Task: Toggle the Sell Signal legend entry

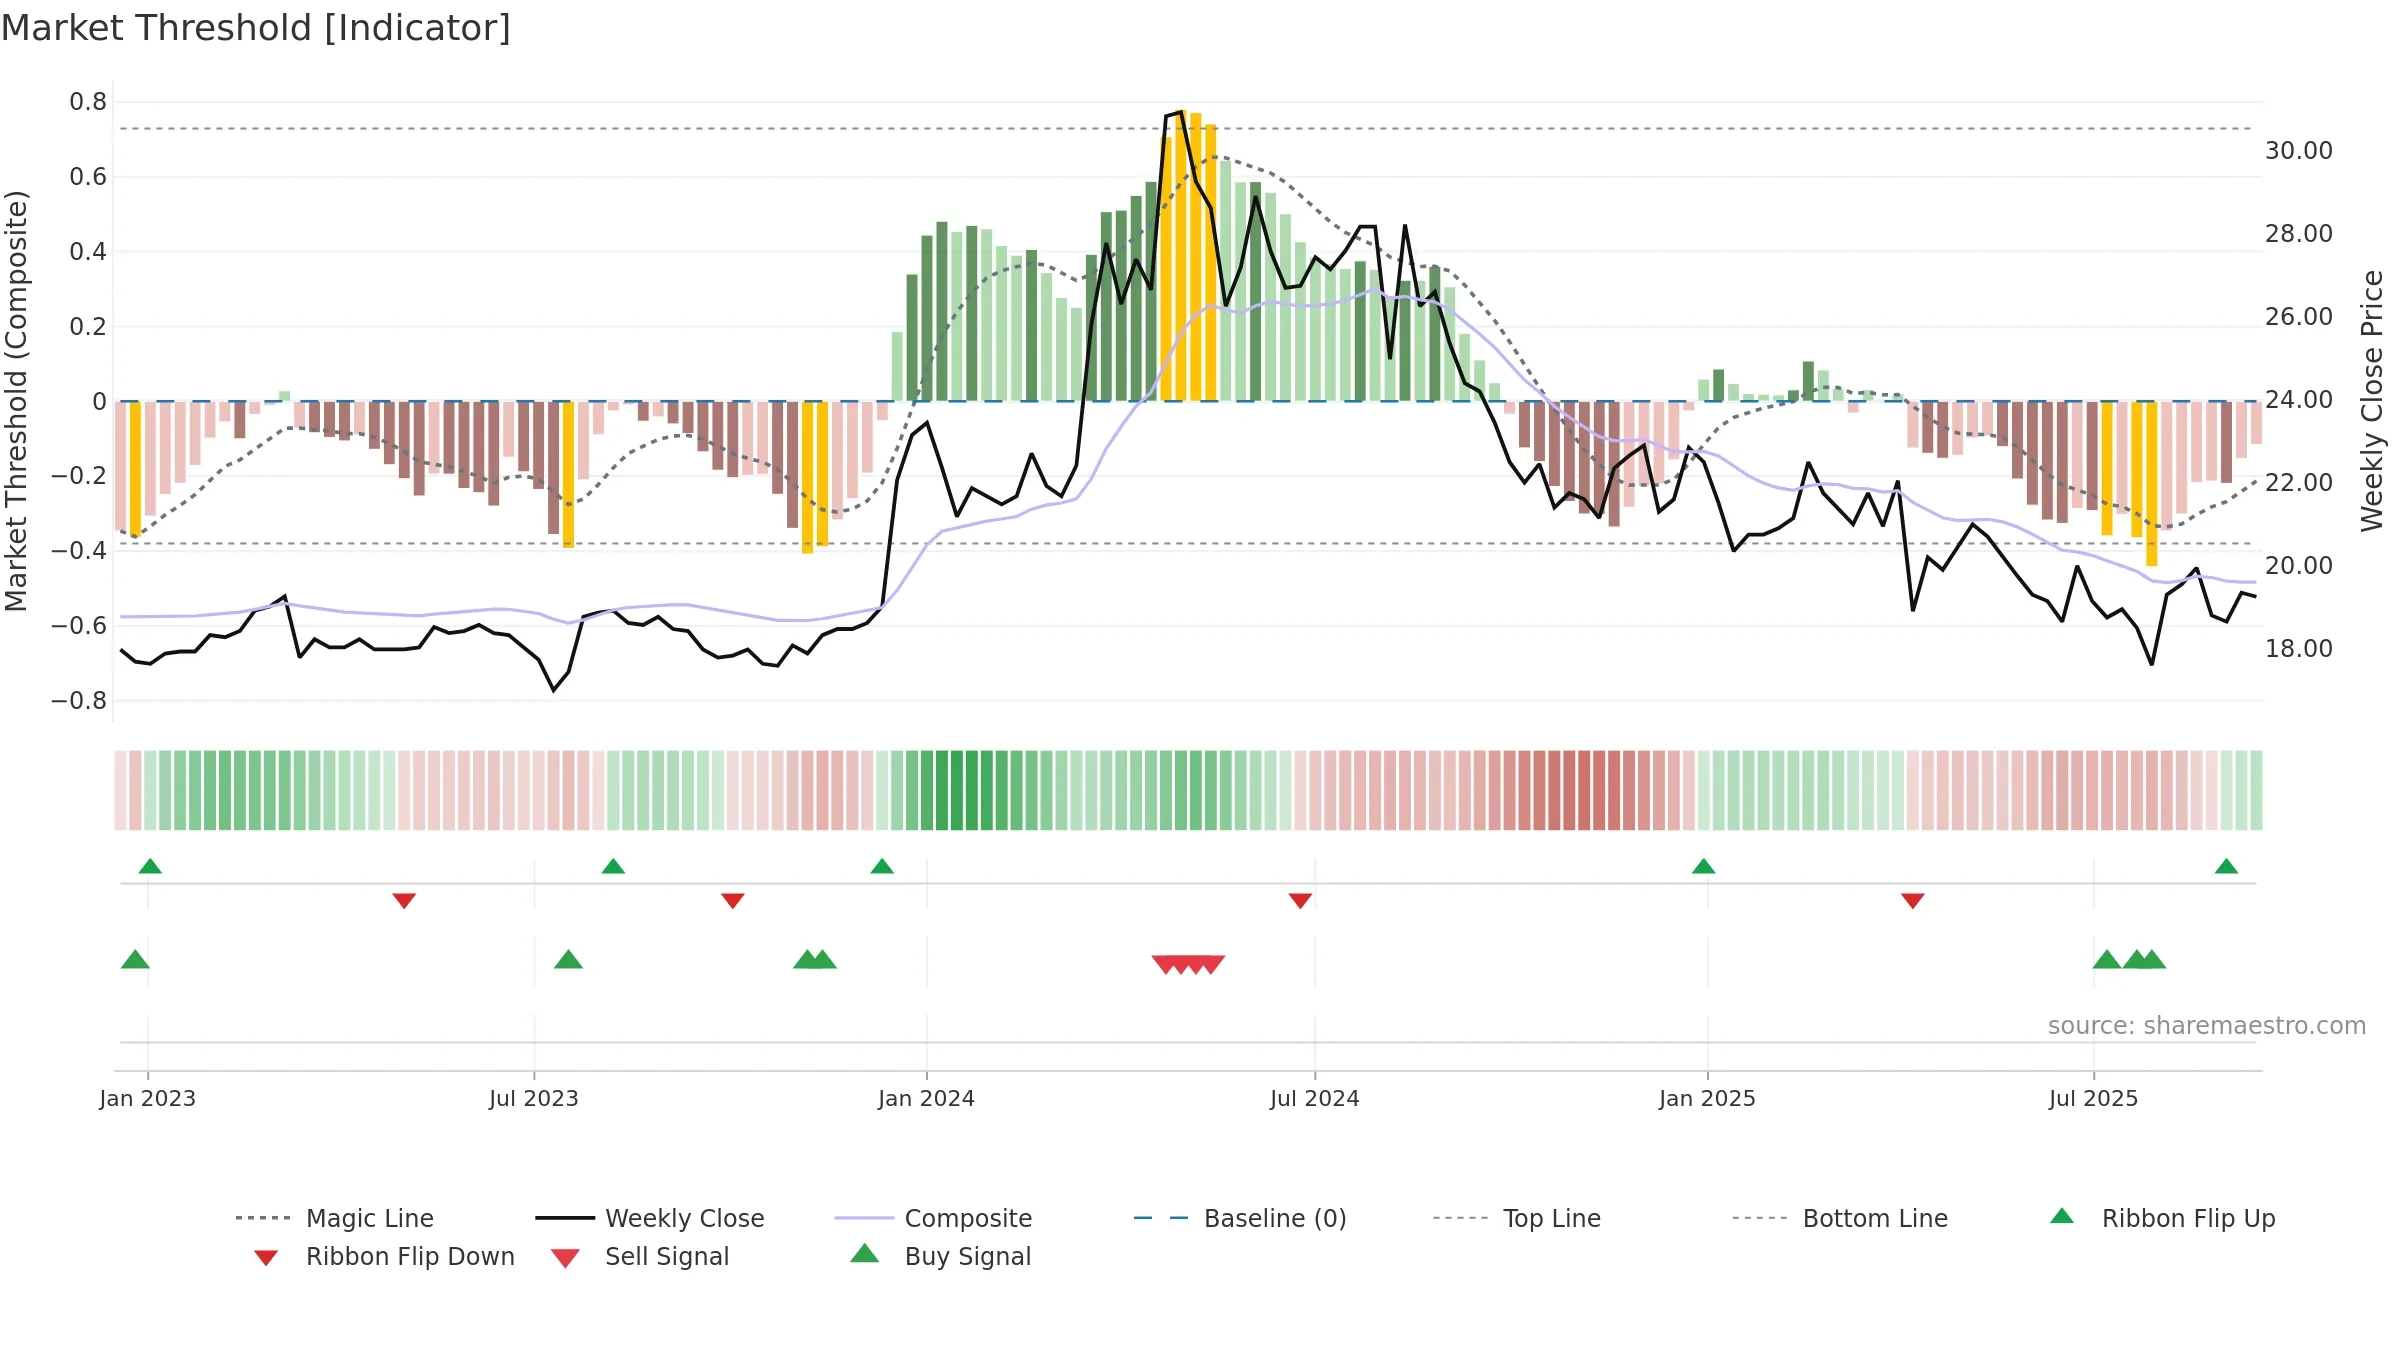Action: [640, 1256]
